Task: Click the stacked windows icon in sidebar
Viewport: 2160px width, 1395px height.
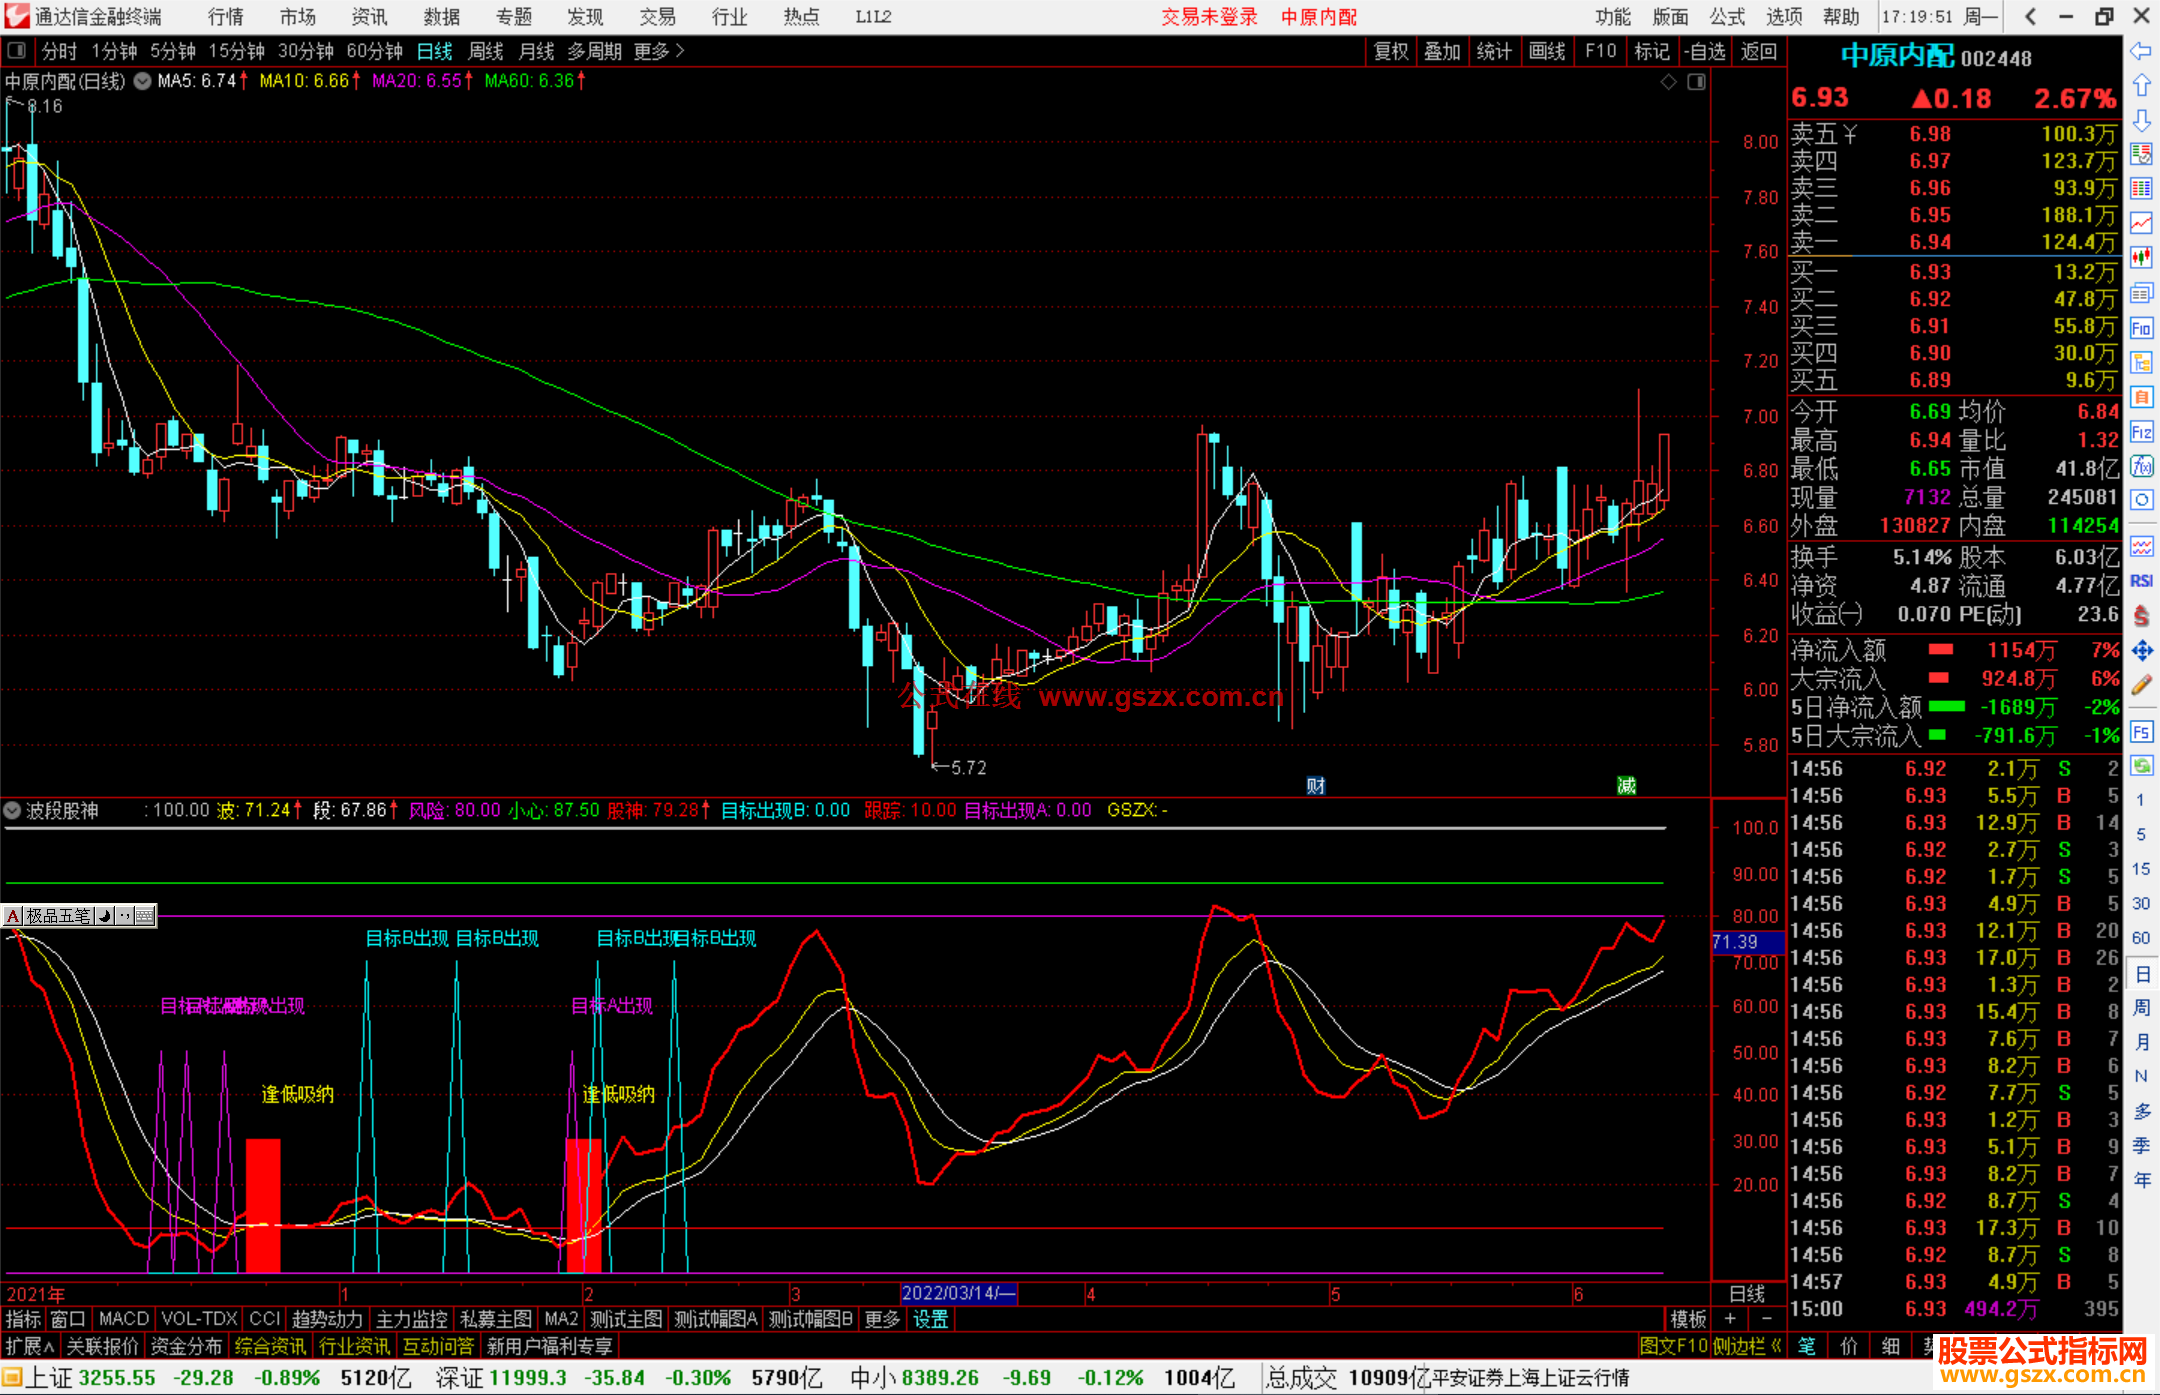Action: click(2141, 293)
